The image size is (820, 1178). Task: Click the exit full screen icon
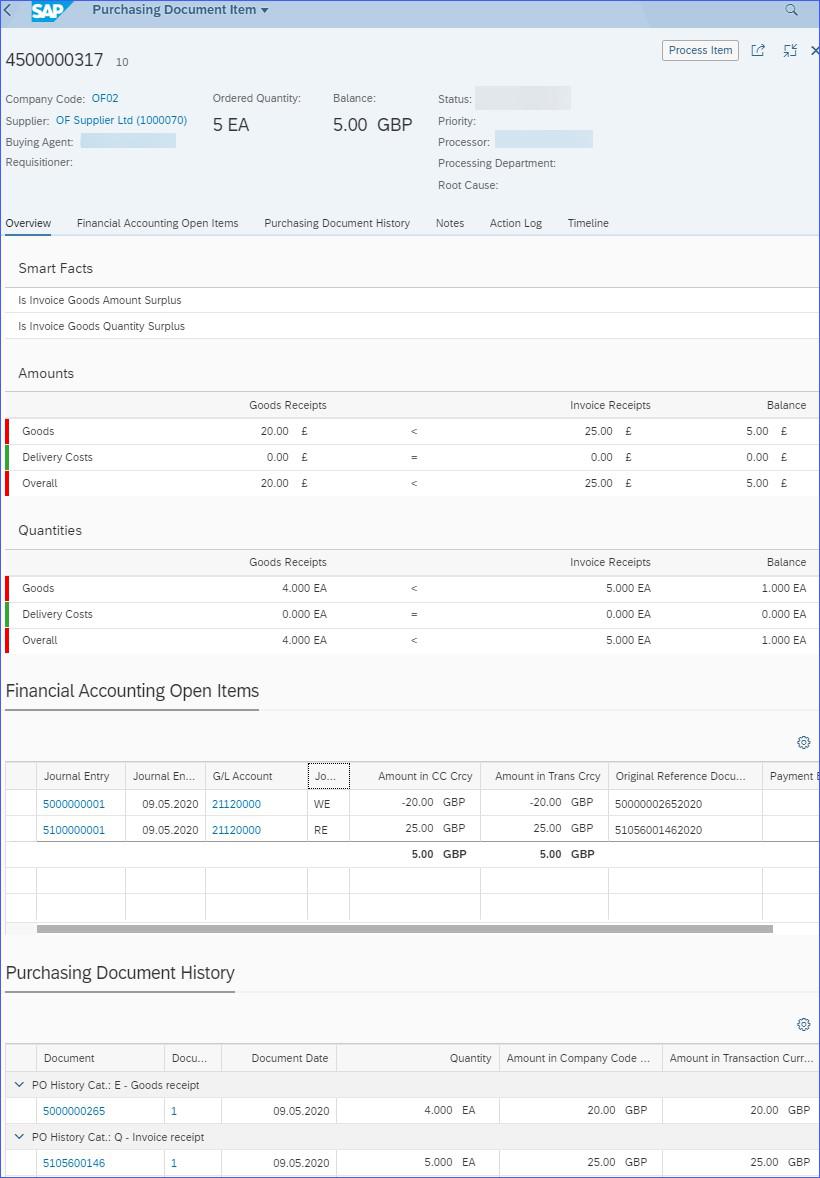(x=789, y=50)
